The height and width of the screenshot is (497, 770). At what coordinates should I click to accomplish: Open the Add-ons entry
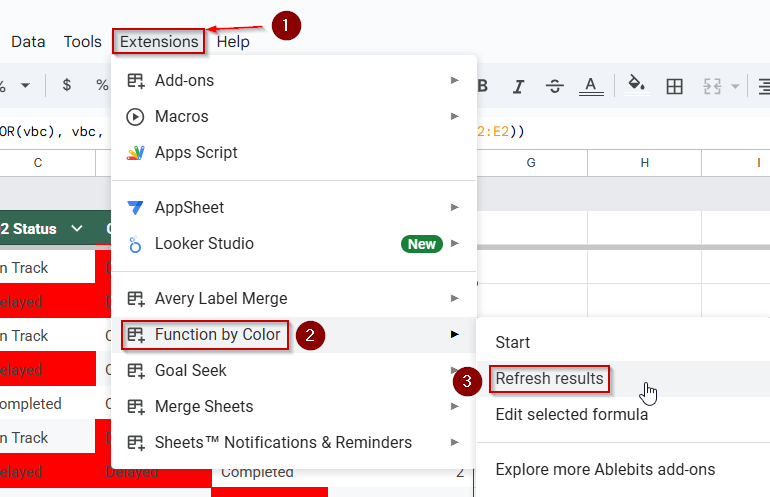(294, 81)
